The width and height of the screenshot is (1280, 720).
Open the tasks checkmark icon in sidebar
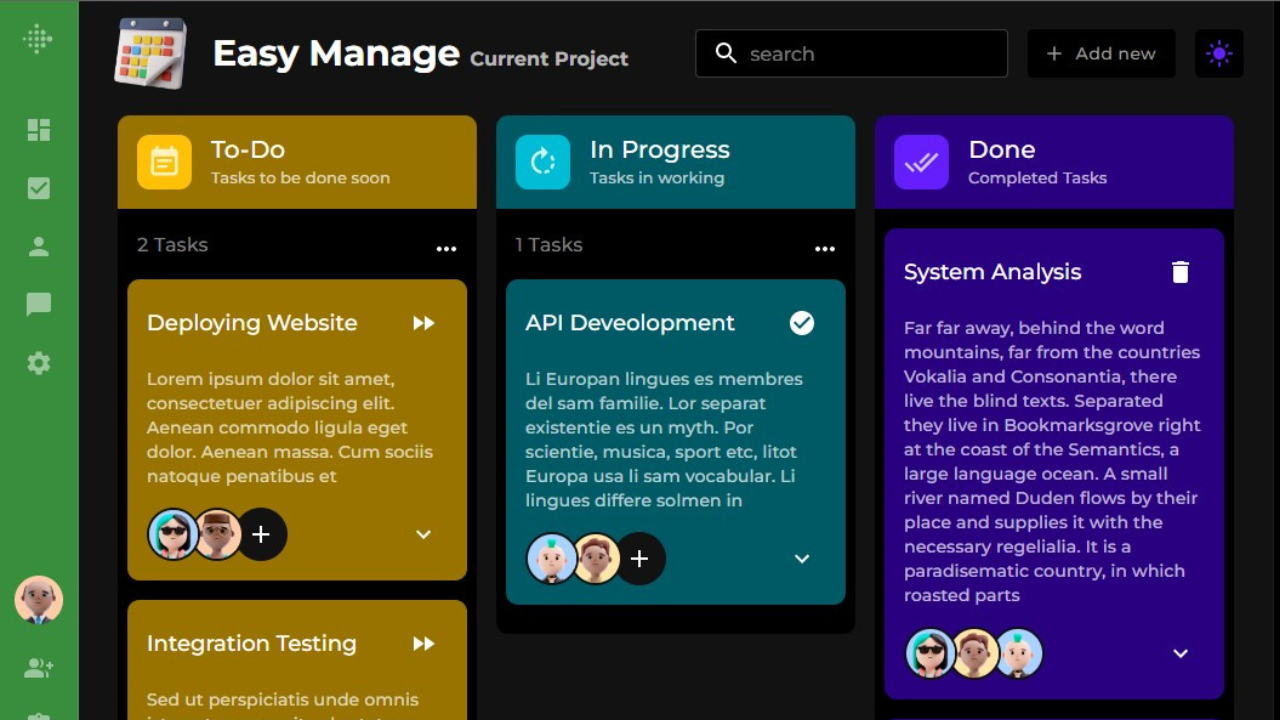39,188
